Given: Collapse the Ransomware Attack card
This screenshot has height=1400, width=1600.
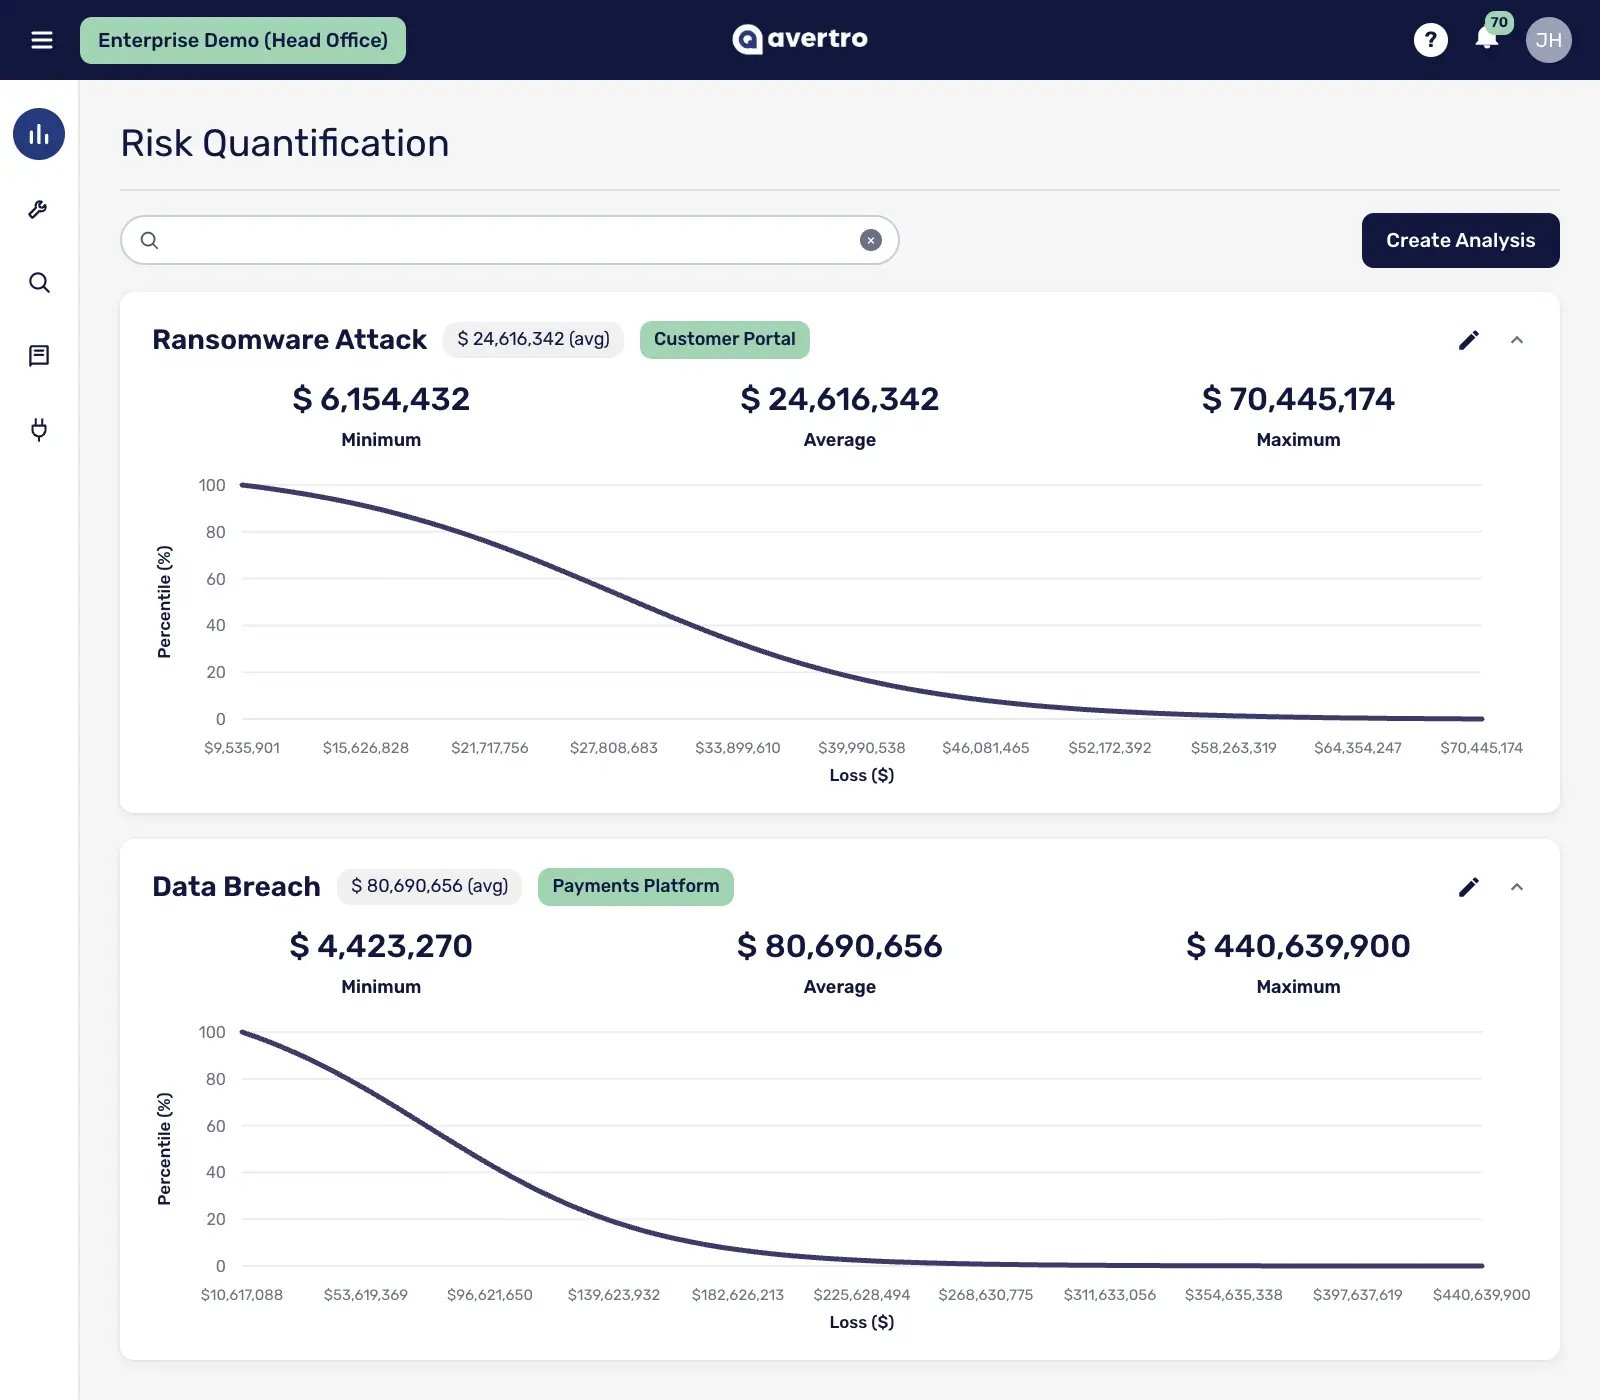Looking at the screenshot, I should click(x=1516, y=340).
